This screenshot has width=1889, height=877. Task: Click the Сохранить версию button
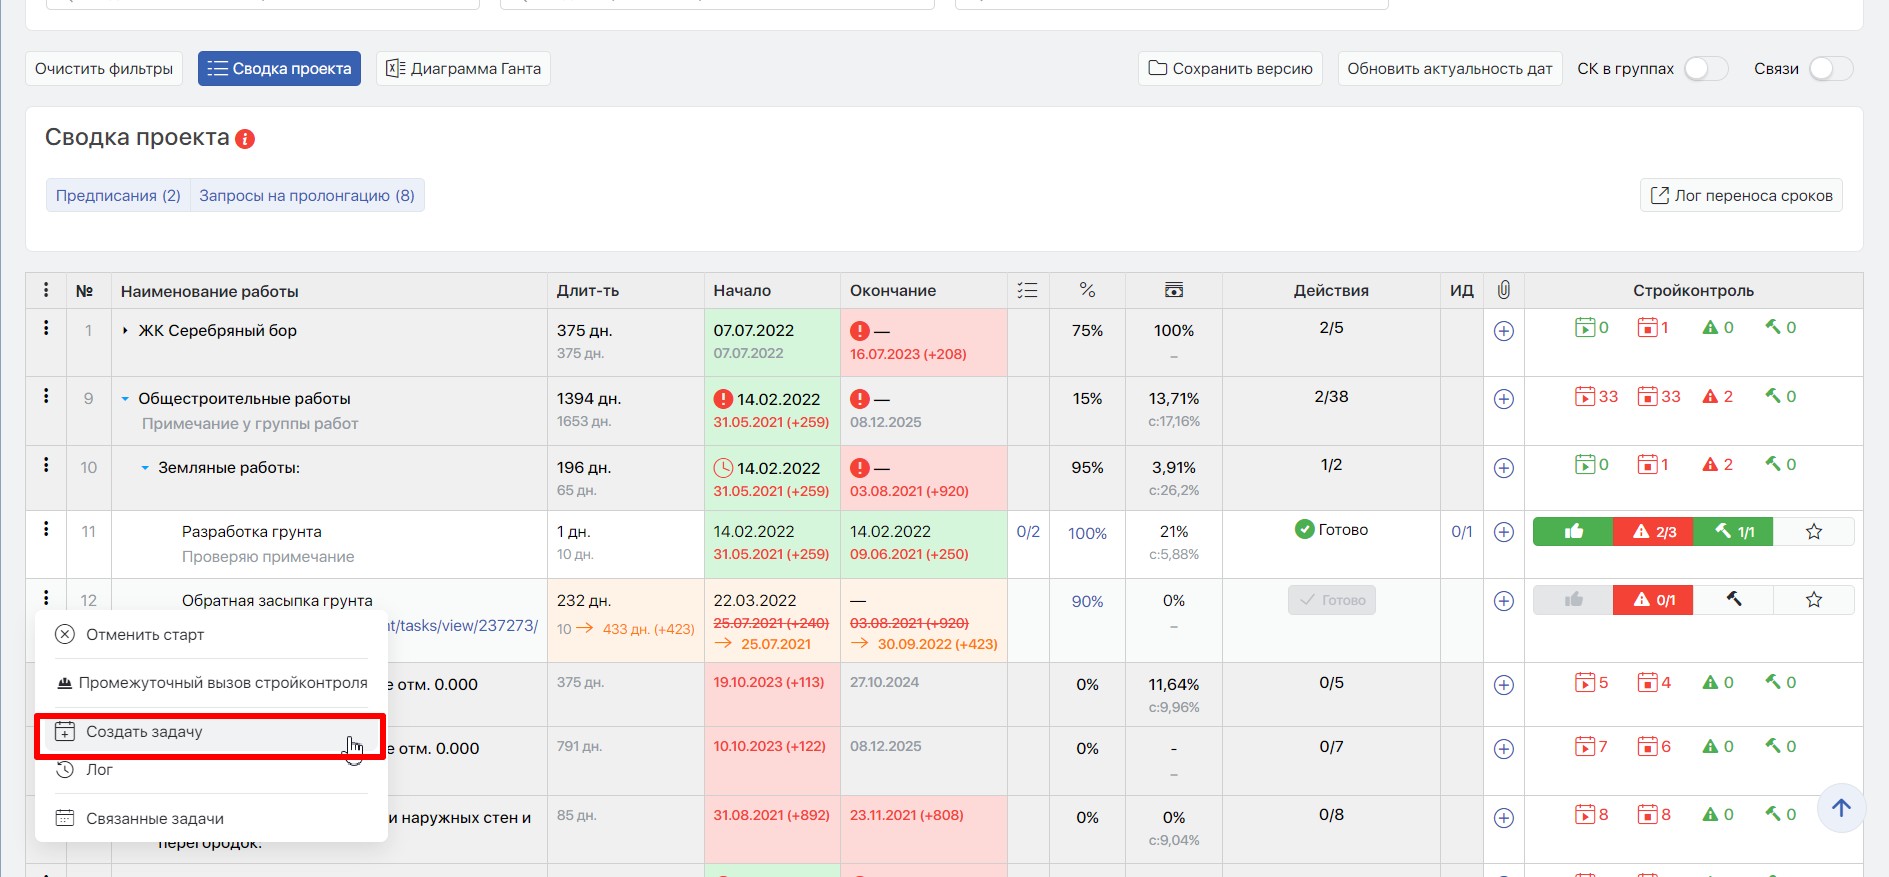[1230, 69]
